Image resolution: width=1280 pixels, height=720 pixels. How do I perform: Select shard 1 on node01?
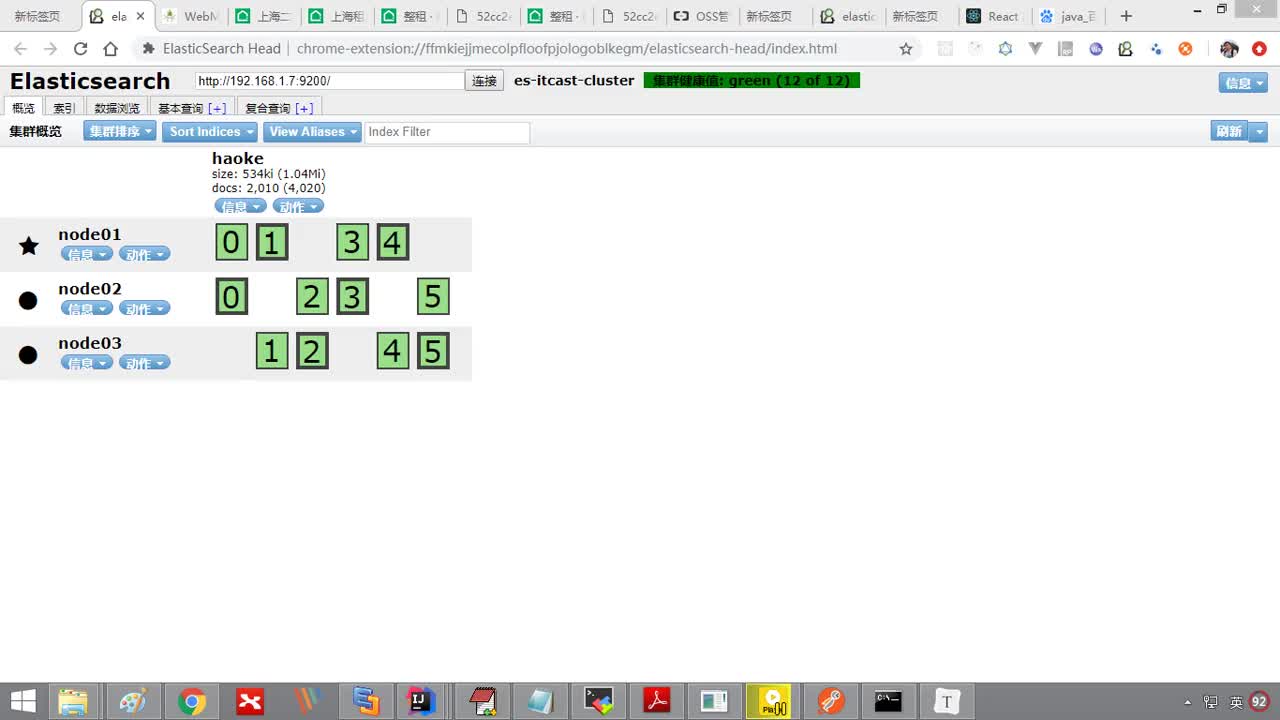point(272,242)
